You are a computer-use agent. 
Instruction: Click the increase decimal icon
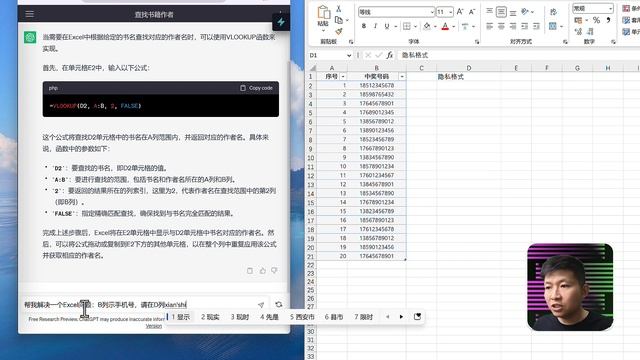578,31
